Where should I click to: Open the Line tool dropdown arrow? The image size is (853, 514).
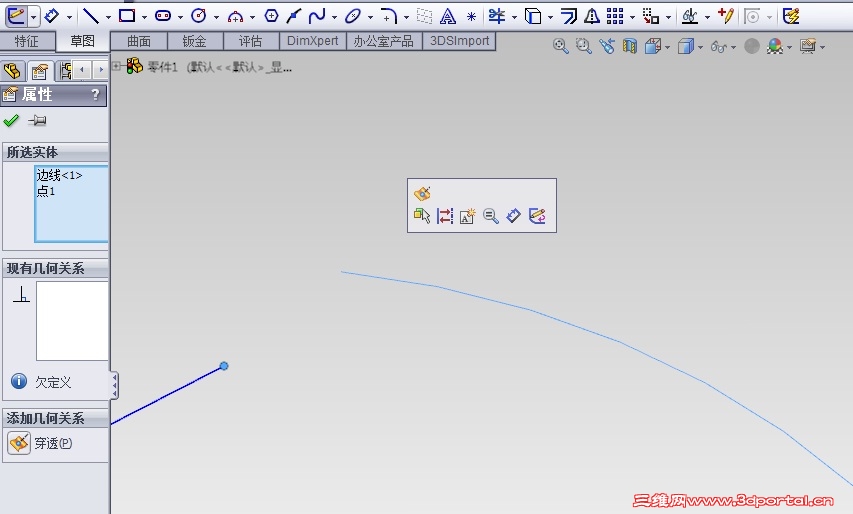(x=108, y=17)
